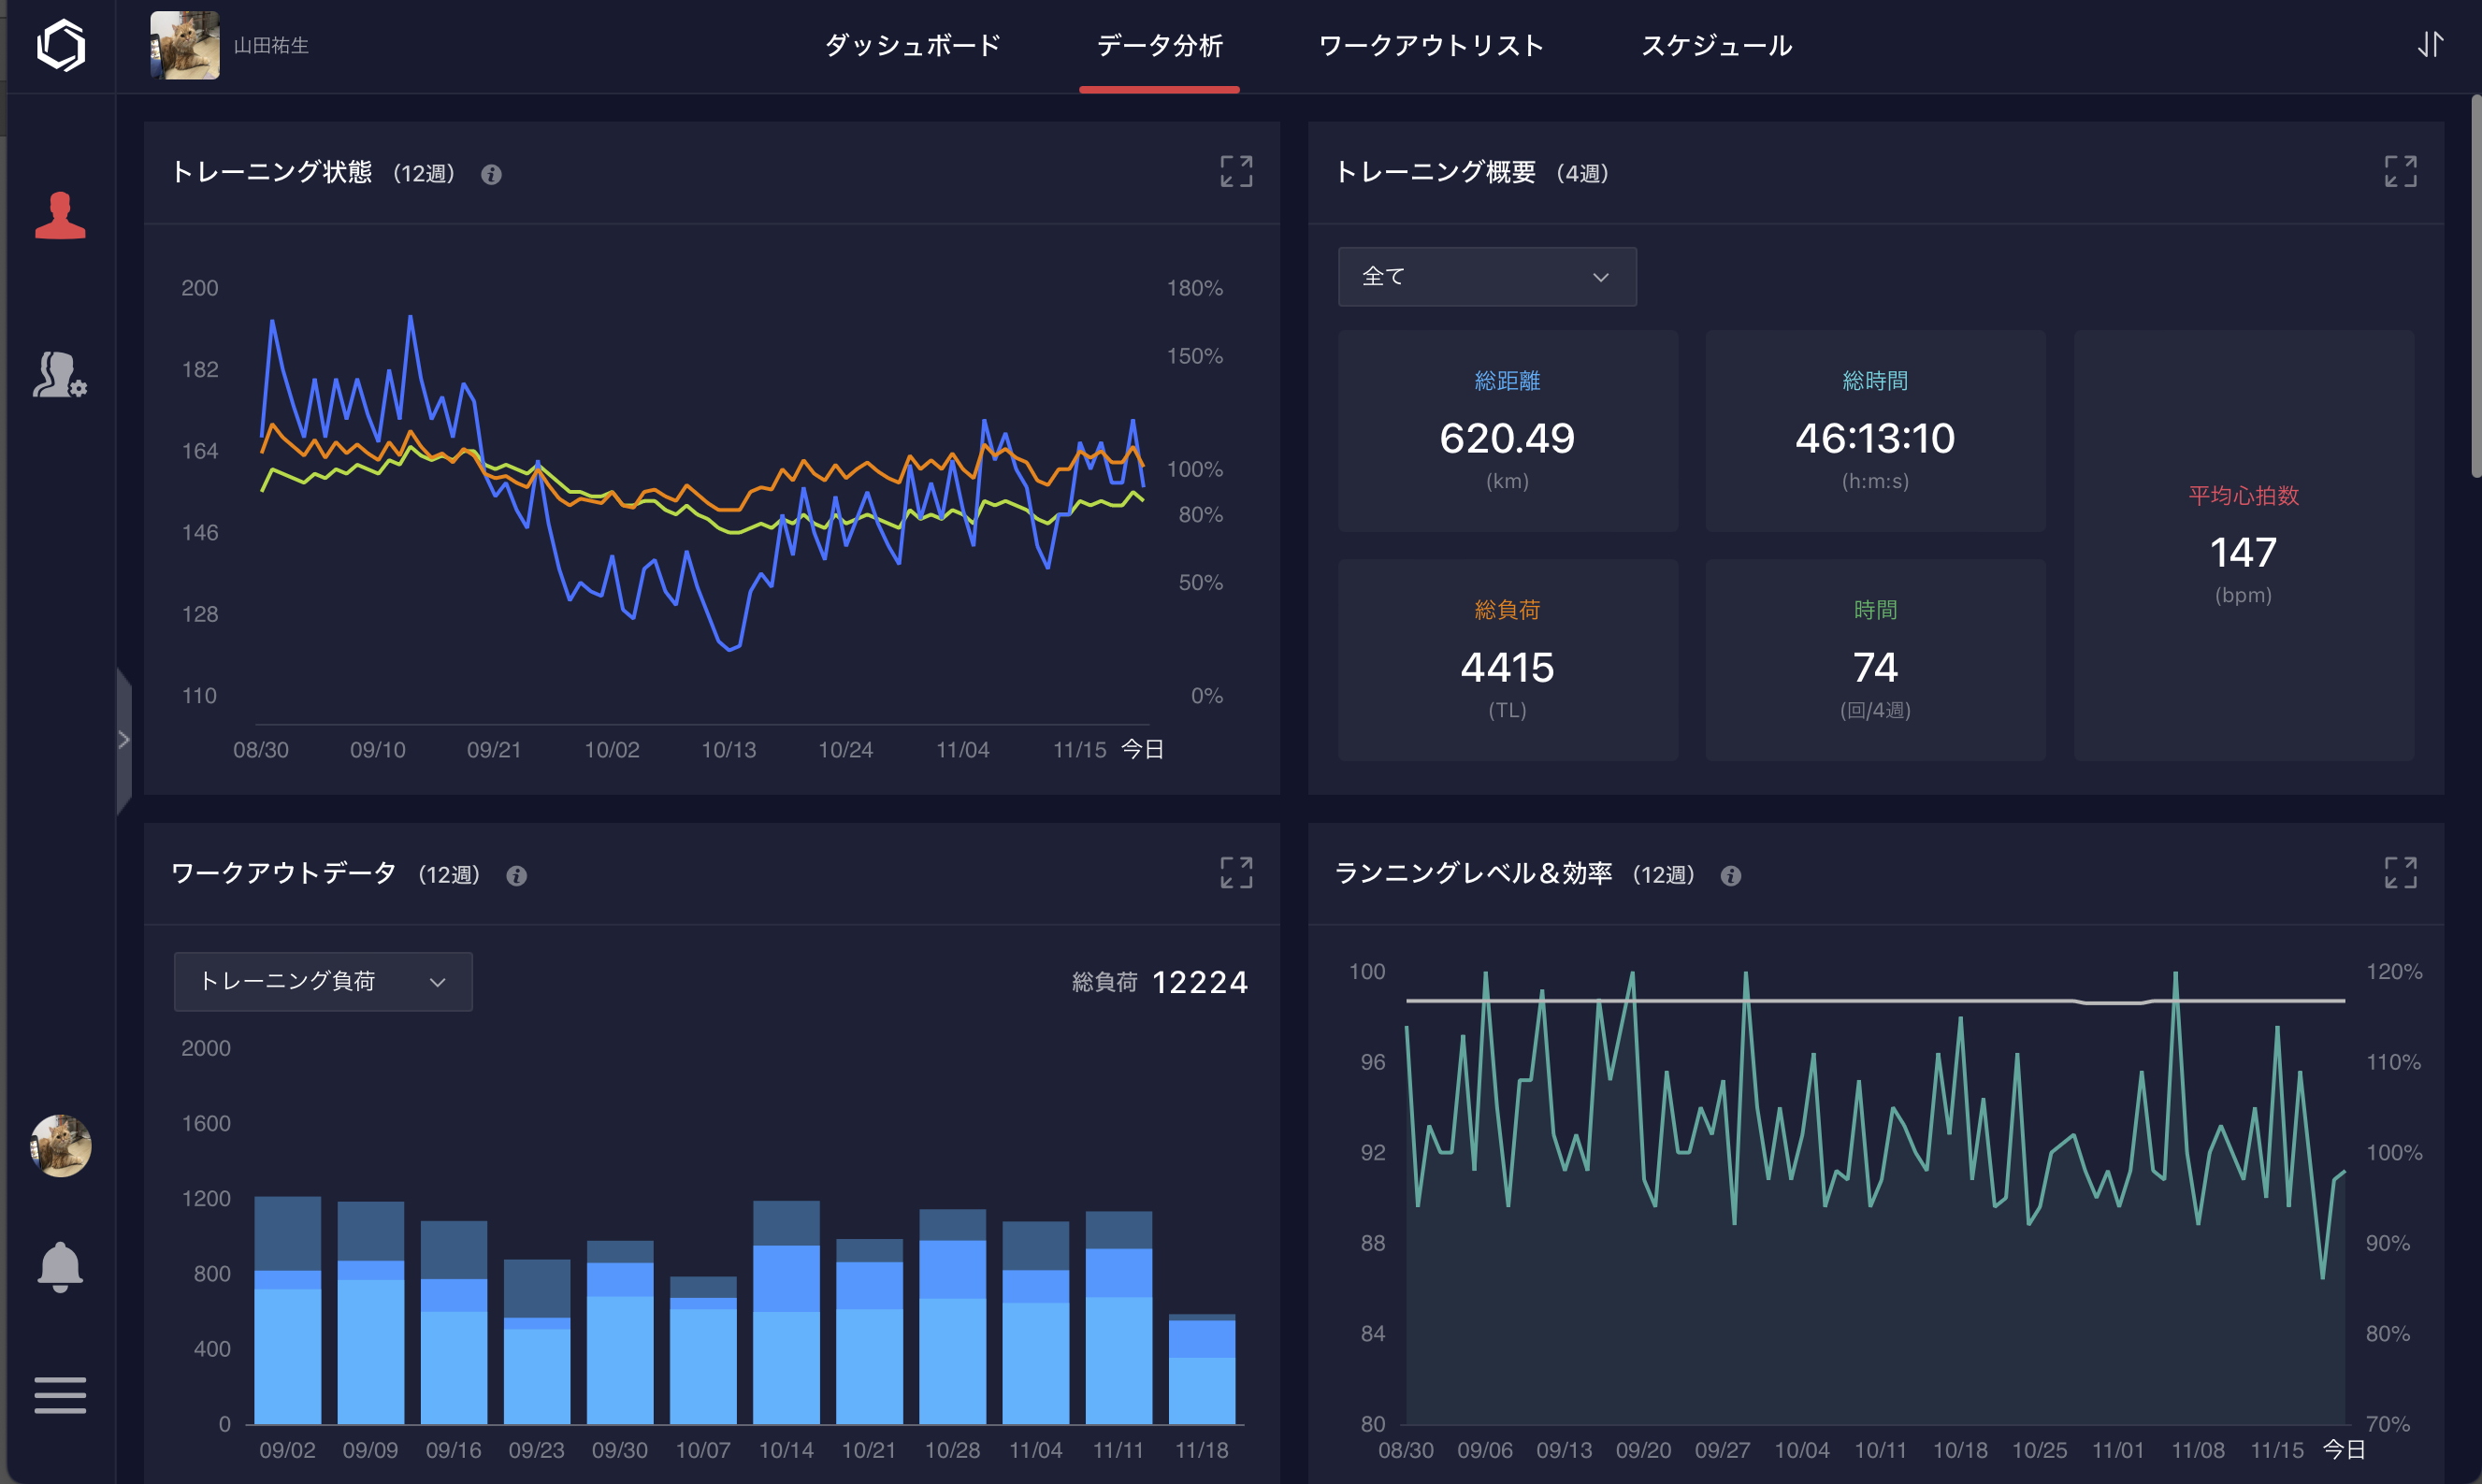Viewport: 2482px width, 1484px height.
Task: Click the COROS logo icon
Action: [60, 45]
